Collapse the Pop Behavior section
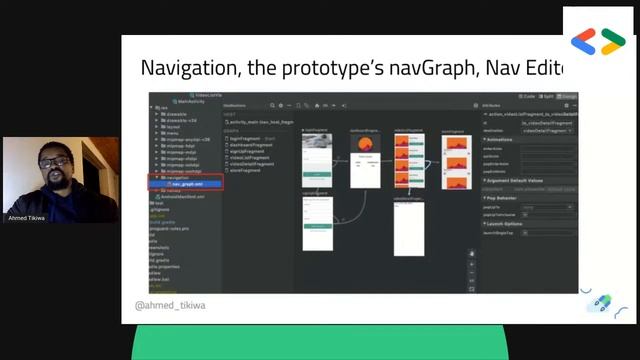640x360 pixels. tap(485, 198)
